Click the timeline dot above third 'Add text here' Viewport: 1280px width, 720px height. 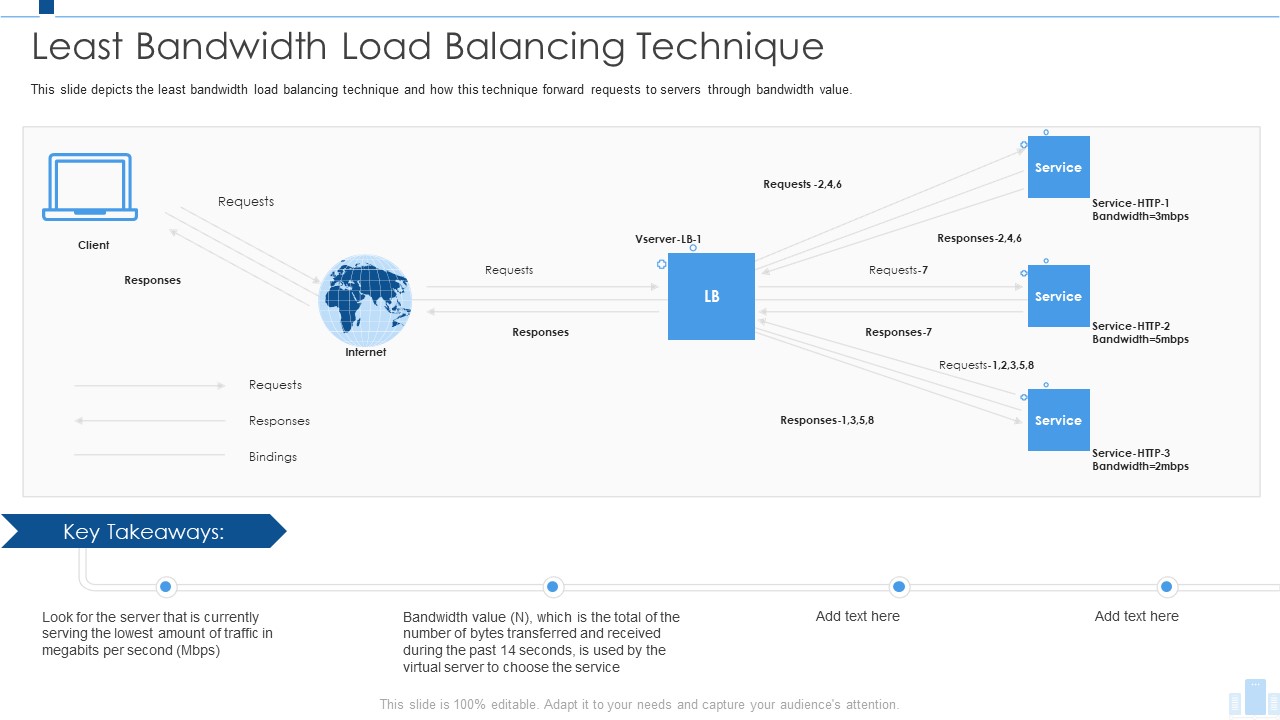pyautogui.click(x=898, y=586)
